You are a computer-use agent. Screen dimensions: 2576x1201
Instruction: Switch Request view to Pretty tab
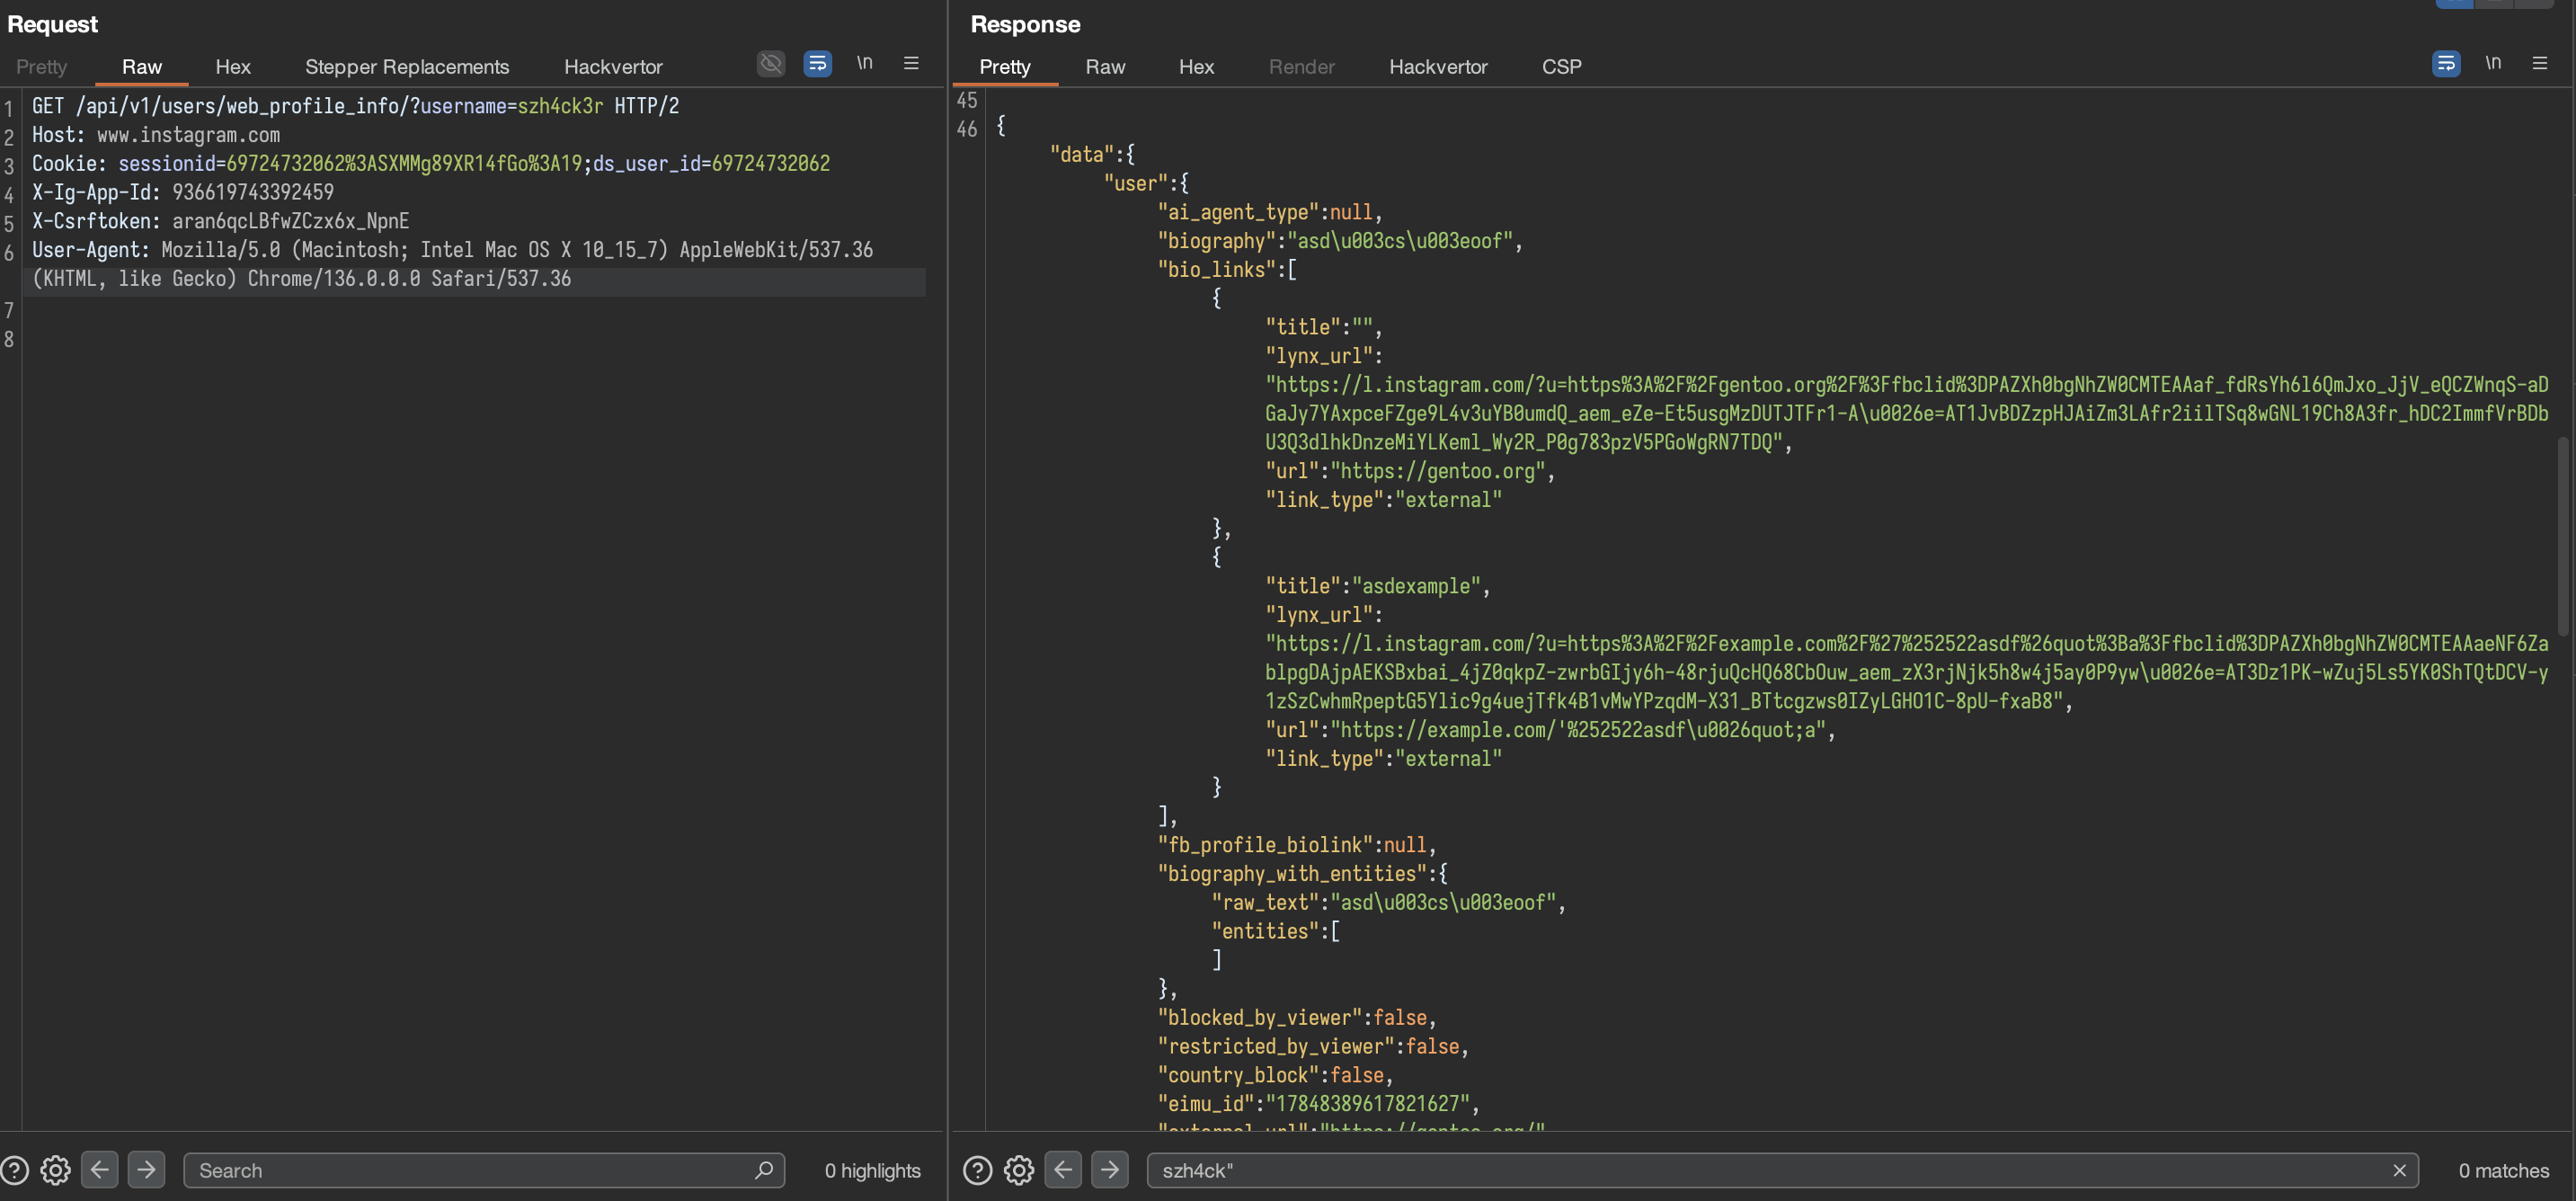[42, 67]
